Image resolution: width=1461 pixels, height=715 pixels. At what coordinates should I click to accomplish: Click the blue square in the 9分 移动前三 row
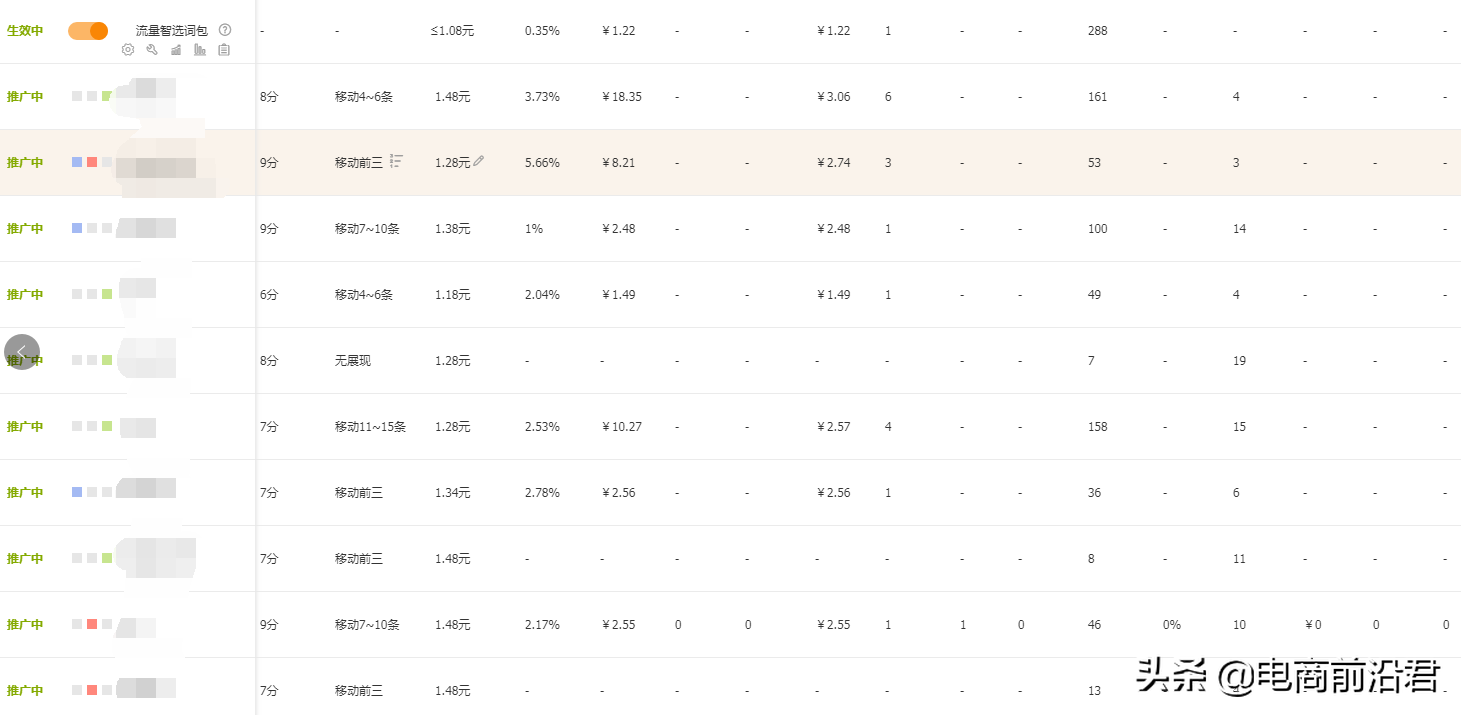click(x=77, y=162)
